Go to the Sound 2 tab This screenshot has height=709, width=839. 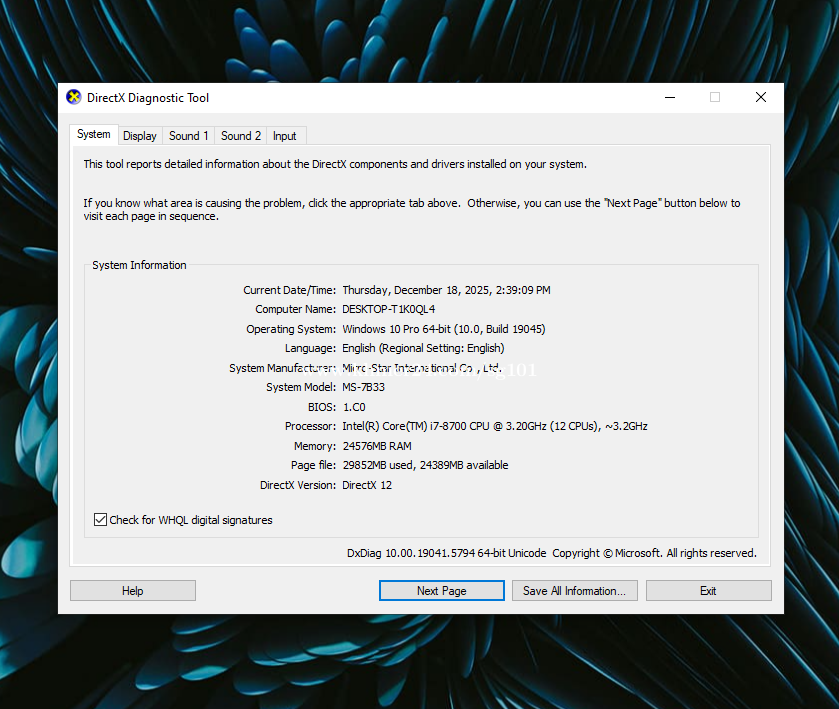[x=241, y=136]
